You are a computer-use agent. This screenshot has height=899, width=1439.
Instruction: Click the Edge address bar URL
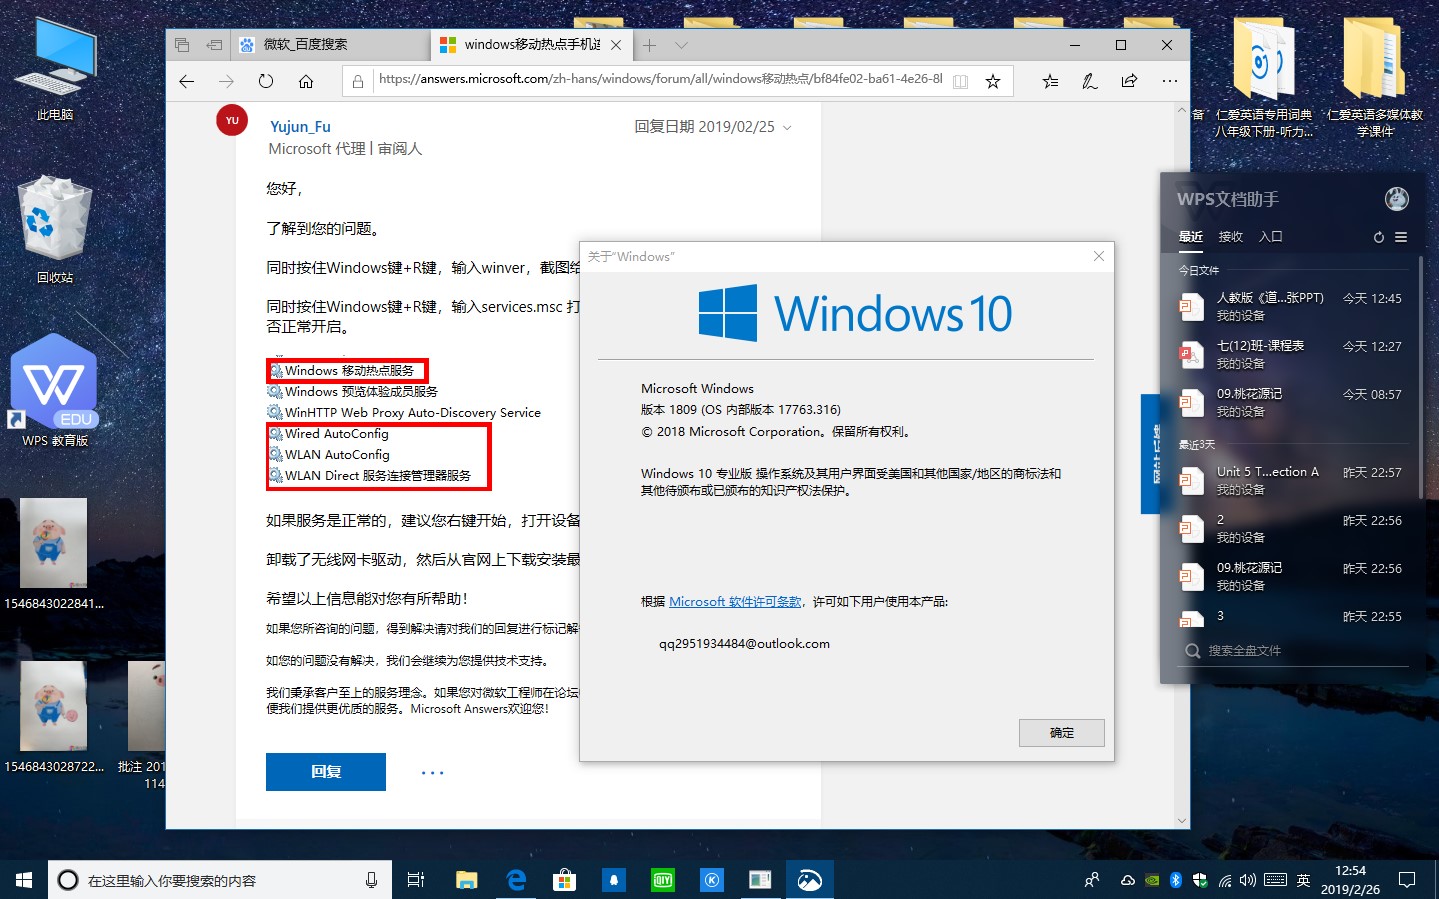click(x=660, y=79)
